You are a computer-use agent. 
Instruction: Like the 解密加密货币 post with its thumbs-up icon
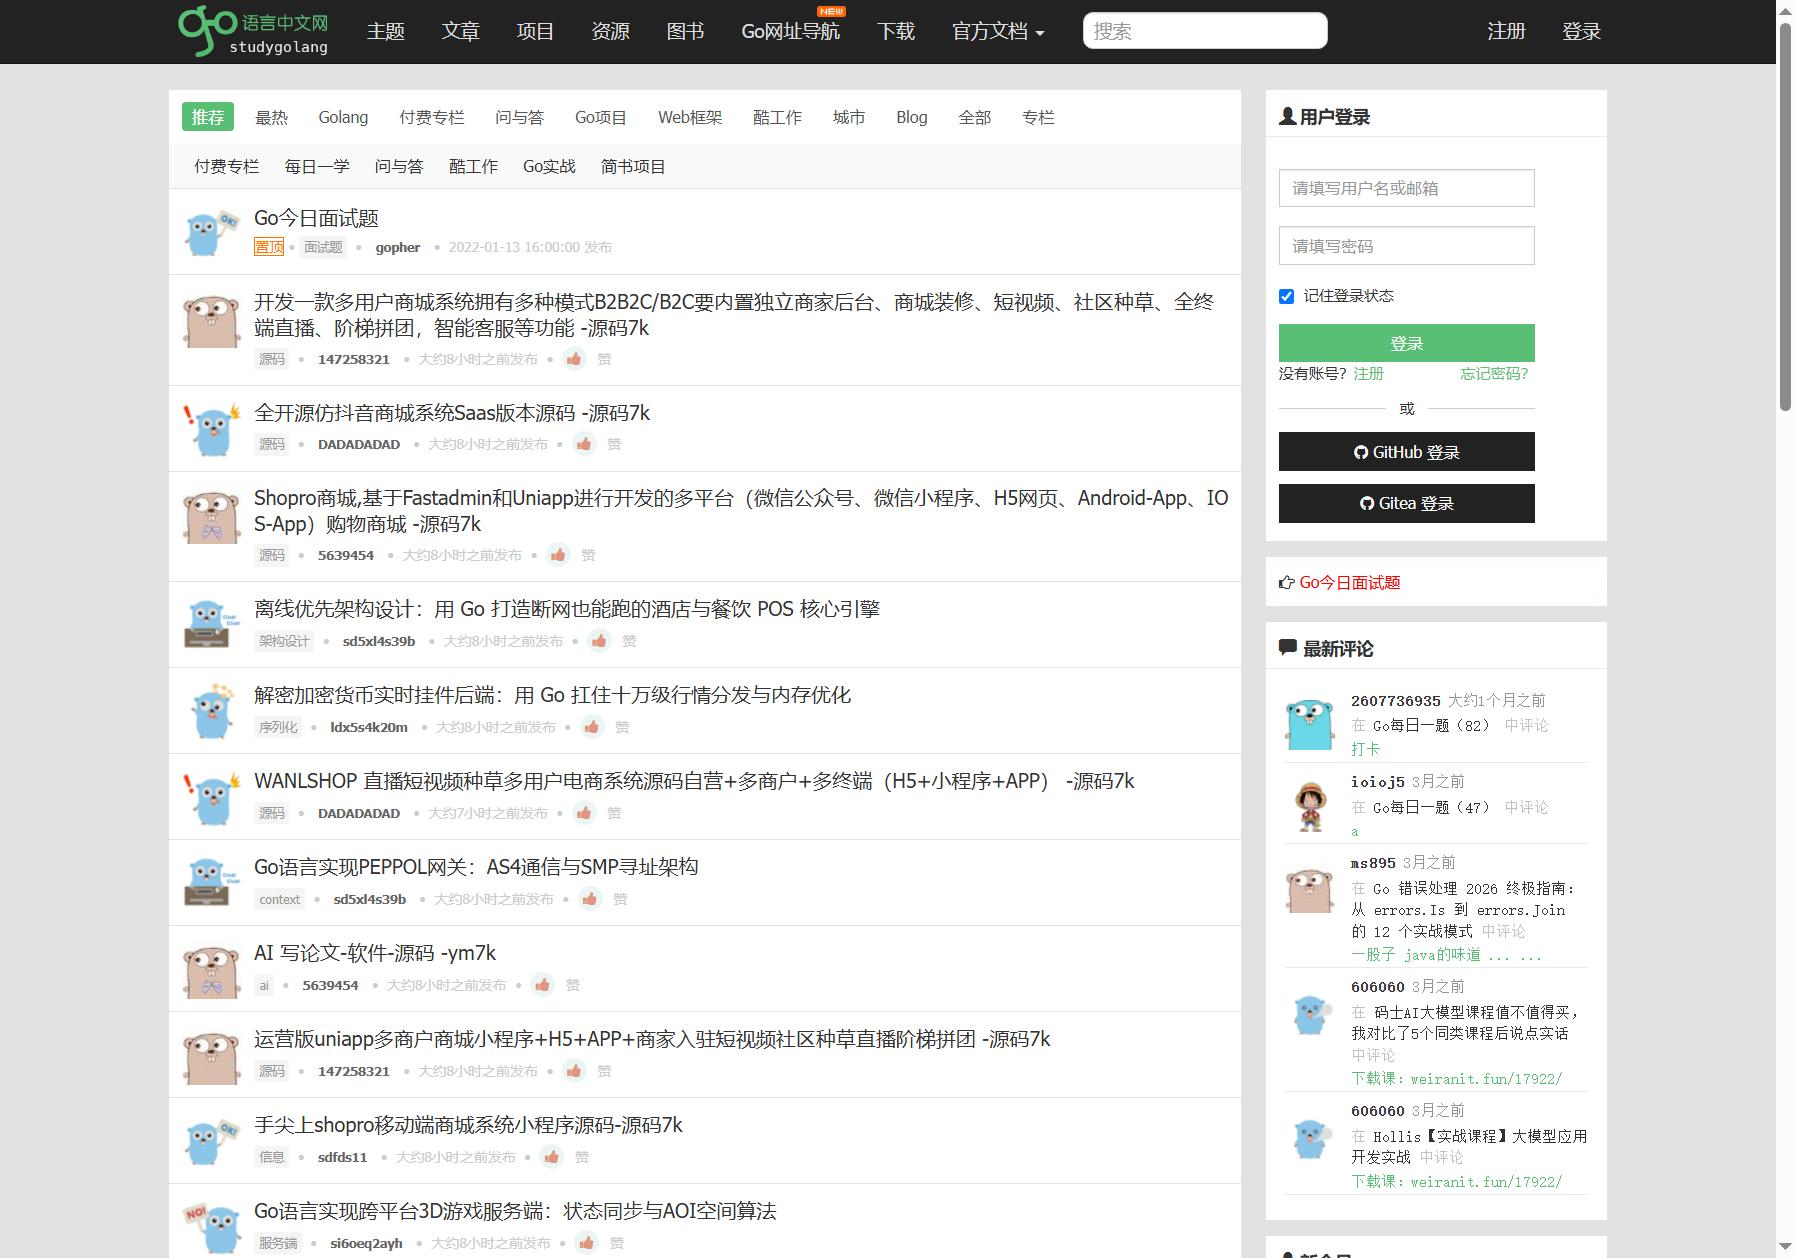592,727
